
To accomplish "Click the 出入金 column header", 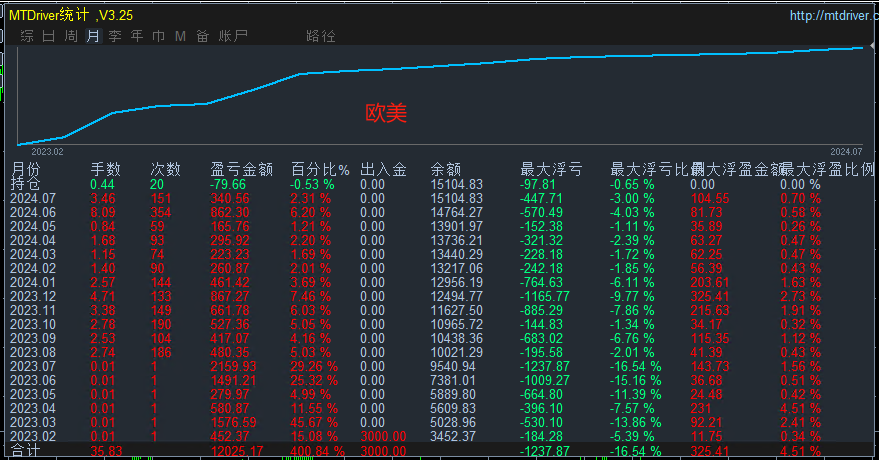I will (383, 169).
